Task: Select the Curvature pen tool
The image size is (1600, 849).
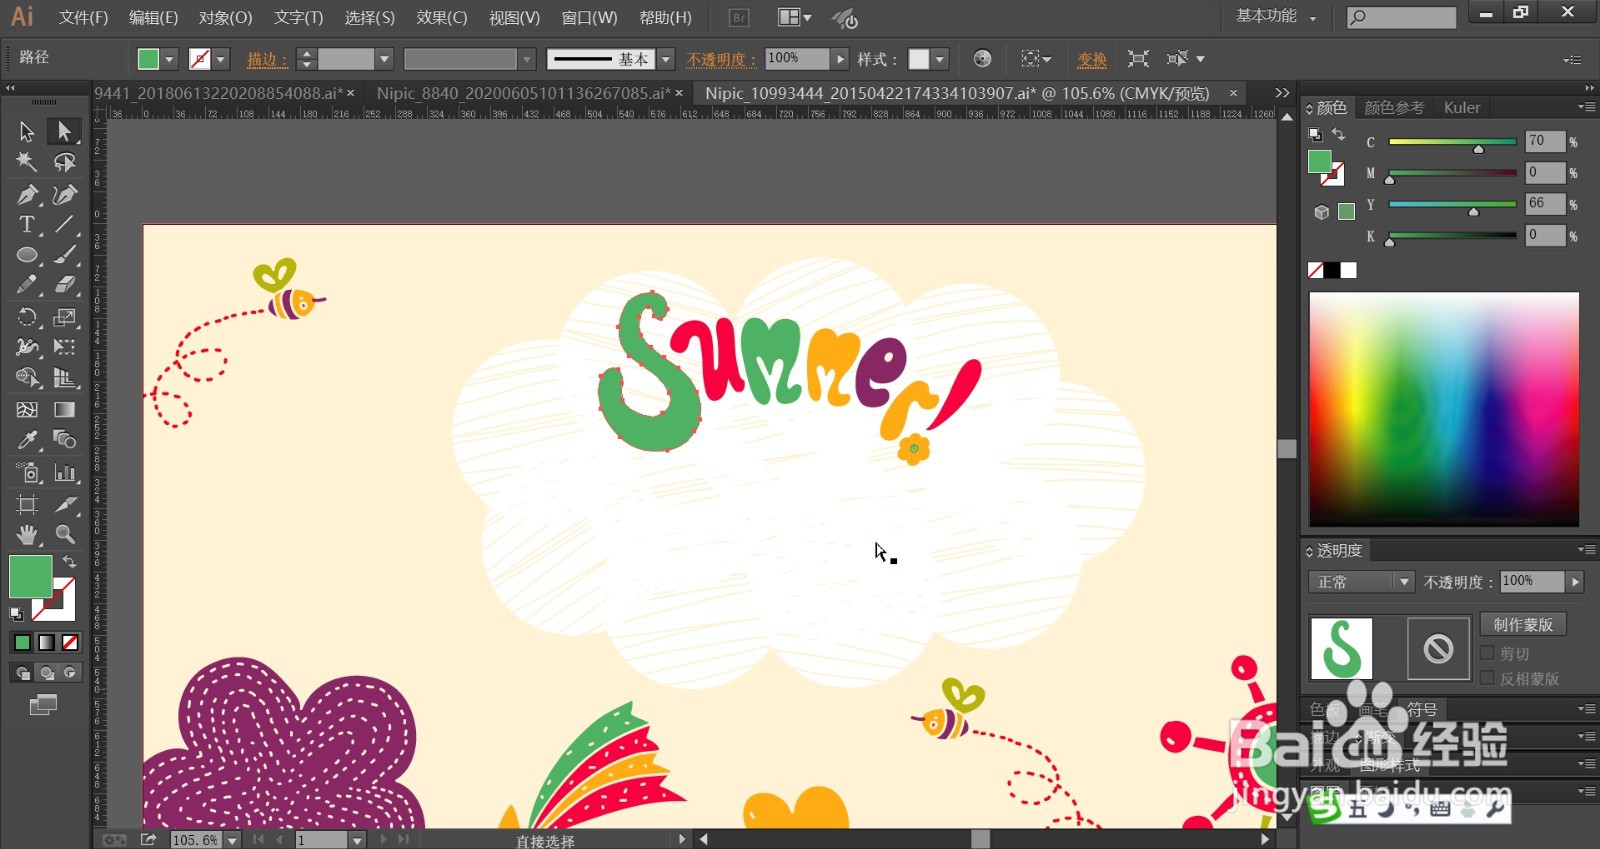Action: tap(65, 194)
